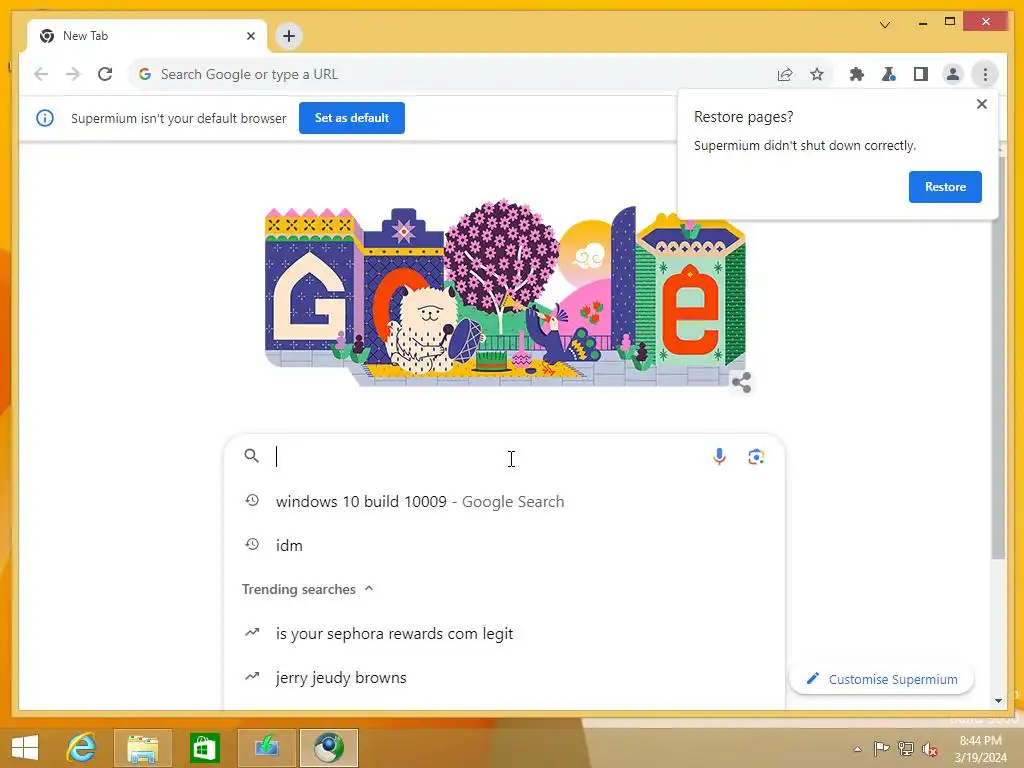The image size is (1024, 768).
Task: Open a new tab with plus button
Action: tap(289, 36)
